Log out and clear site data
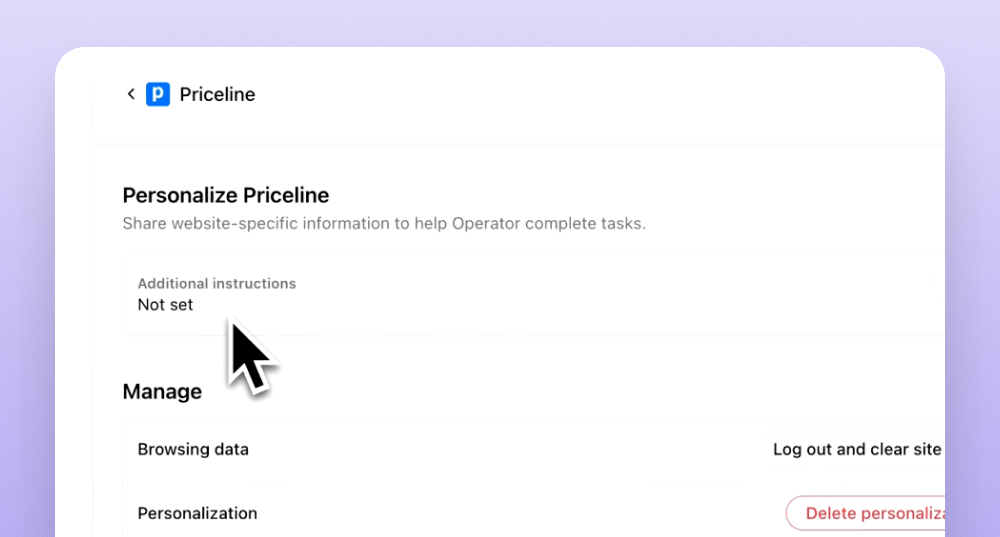Viewport: 1000px width, 537px height. click(x=857, y=450)
